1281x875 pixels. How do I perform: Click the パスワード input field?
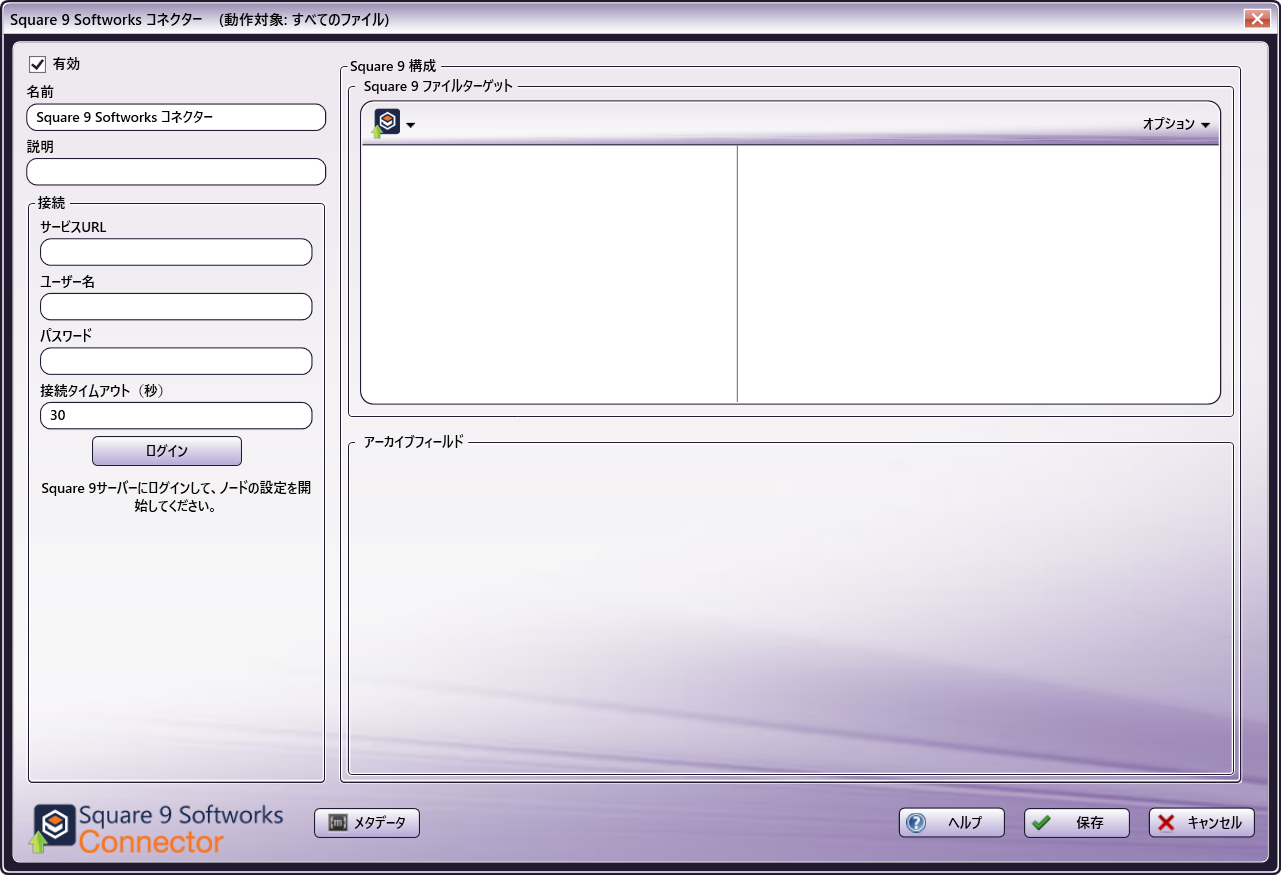click(x=176, y=361)
